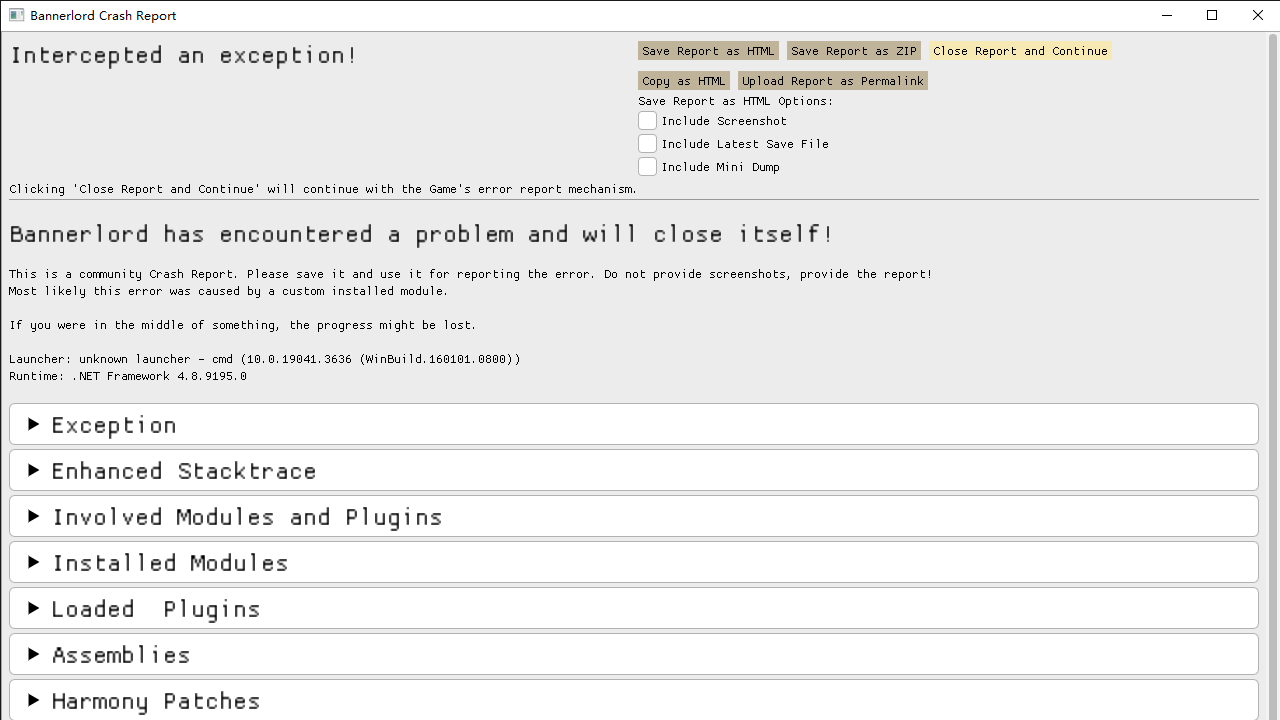Screen dimensions: 1280x720
Task: Click the Bannerlord Crash Report window icon
Action: coord(16,15)
